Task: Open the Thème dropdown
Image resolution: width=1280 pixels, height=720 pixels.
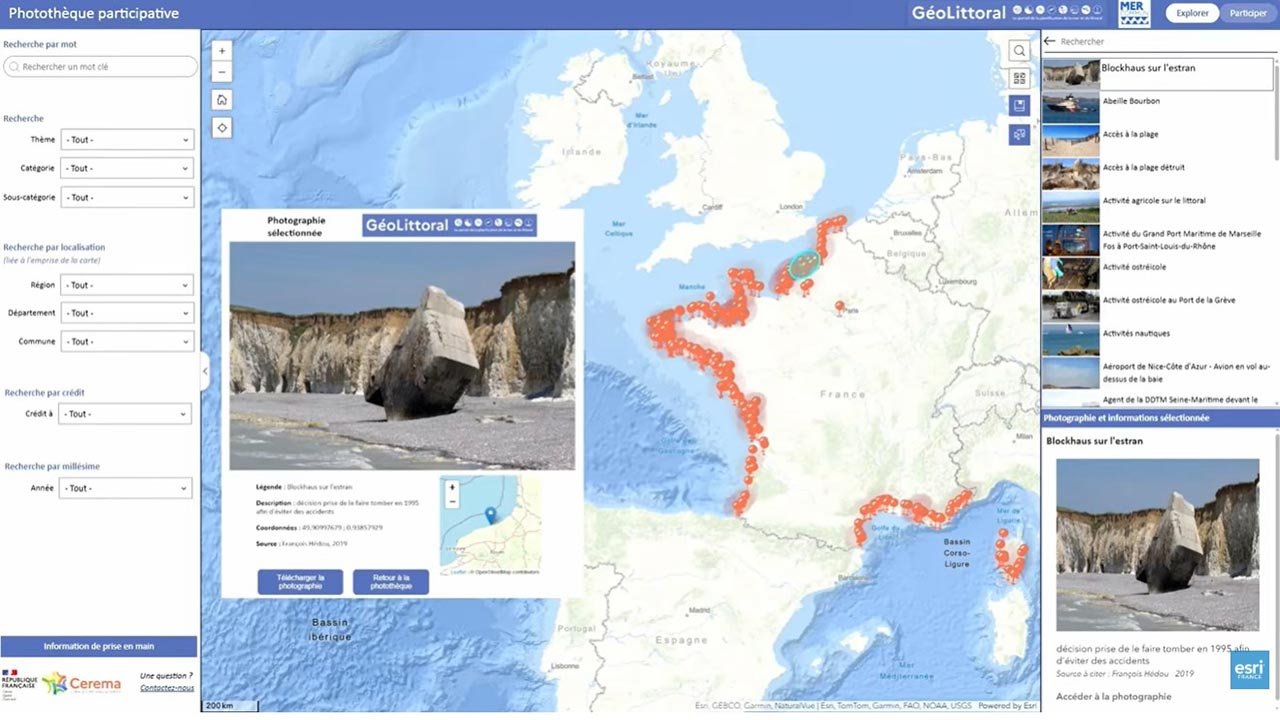Action: coord(126,140)
